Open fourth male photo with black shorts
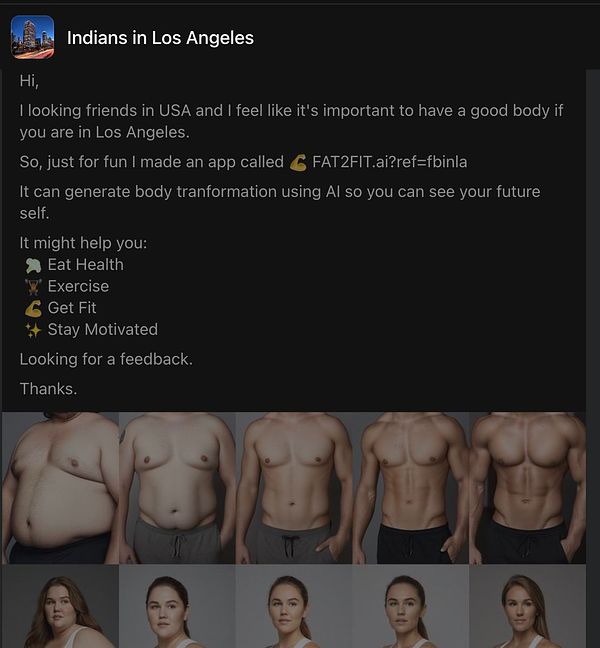 [411, 488]
